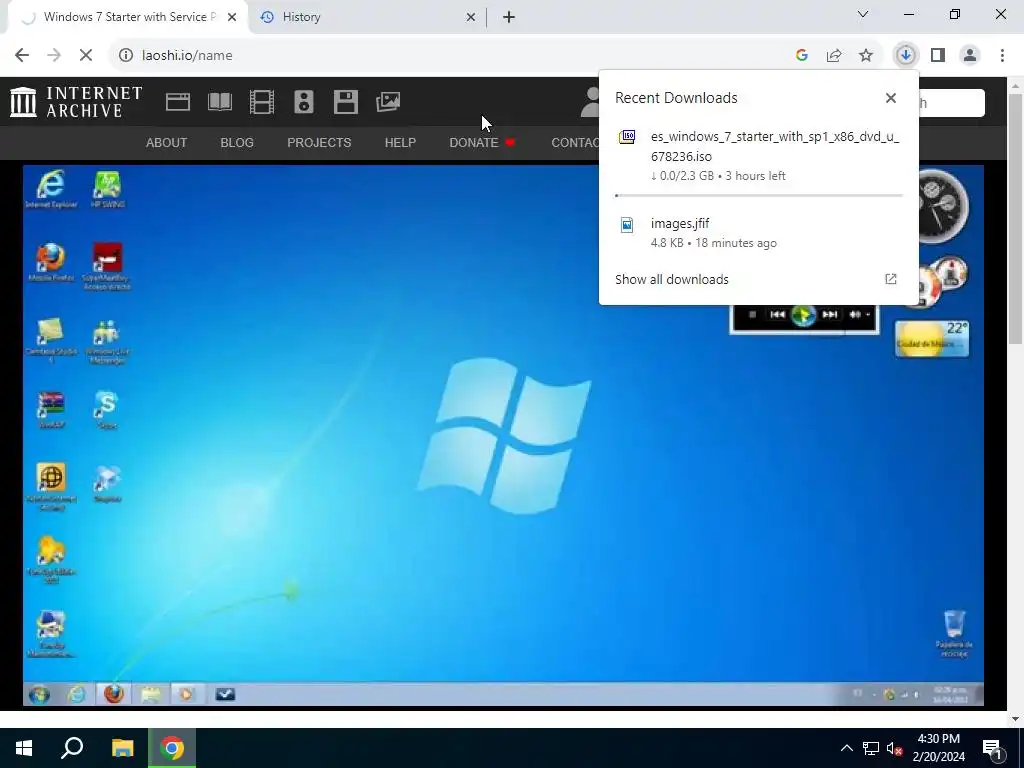Image resolution: width=1024 pixels, height=768 pixels.
Task: Open the HELP menu item
Action: tap(400, 142)
